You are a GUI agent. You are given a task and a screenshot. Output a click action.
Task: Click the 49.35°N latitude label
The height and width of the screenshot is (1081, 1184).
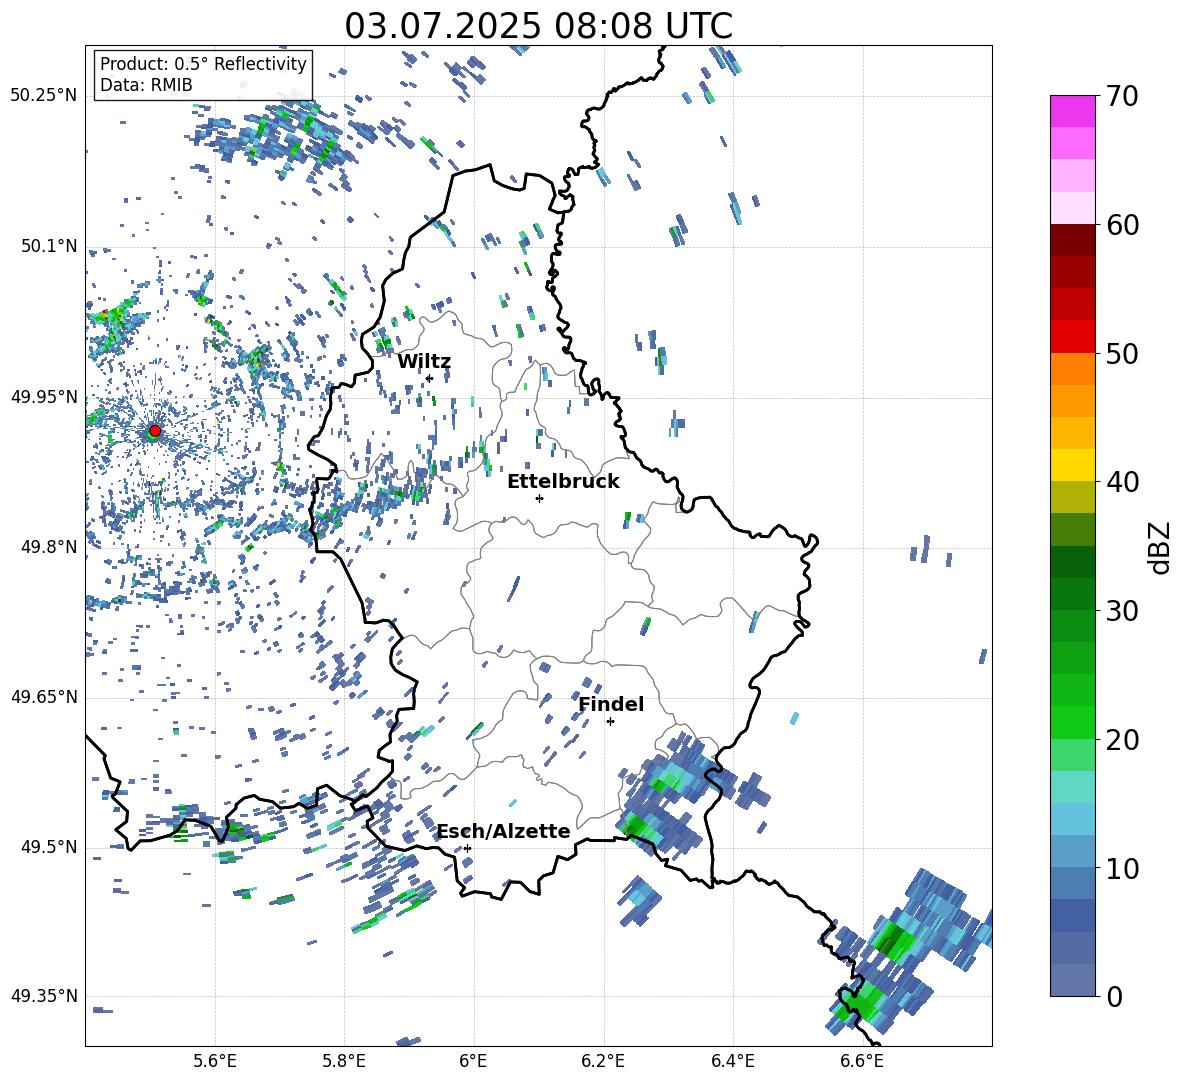[44, 996]
